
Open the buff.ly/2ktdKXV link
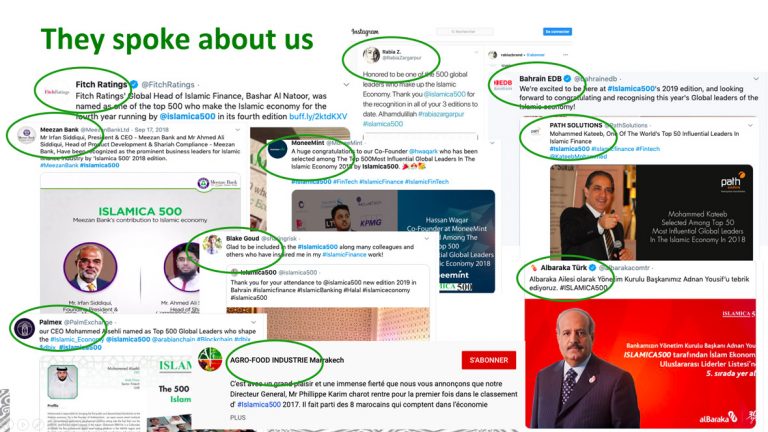point(318,117)
